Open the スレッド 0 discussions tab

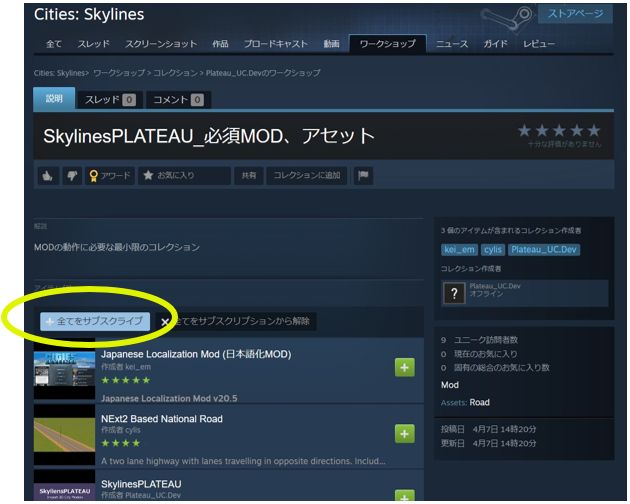[x=110, y=100]
